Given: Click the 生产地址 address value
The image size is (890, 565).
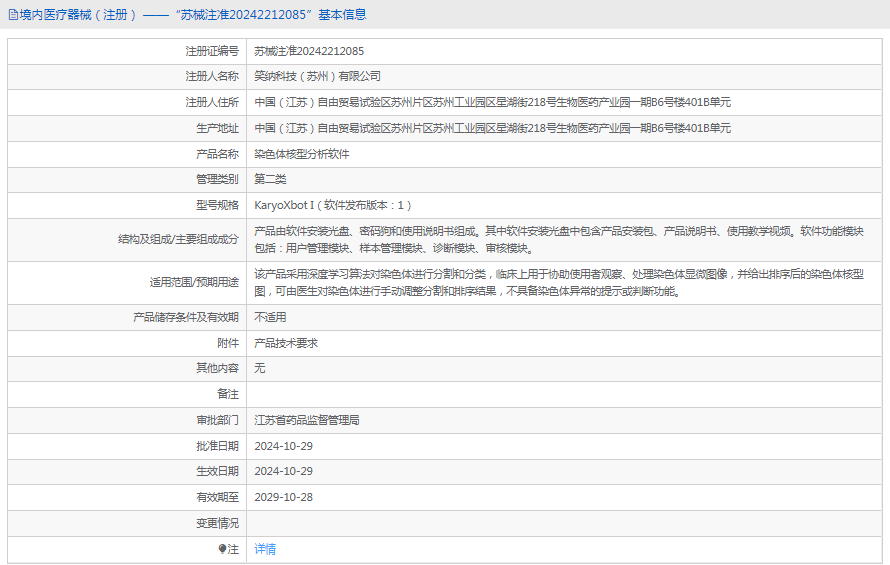Looking at the screenshot, I should click(x=493, y=128).
